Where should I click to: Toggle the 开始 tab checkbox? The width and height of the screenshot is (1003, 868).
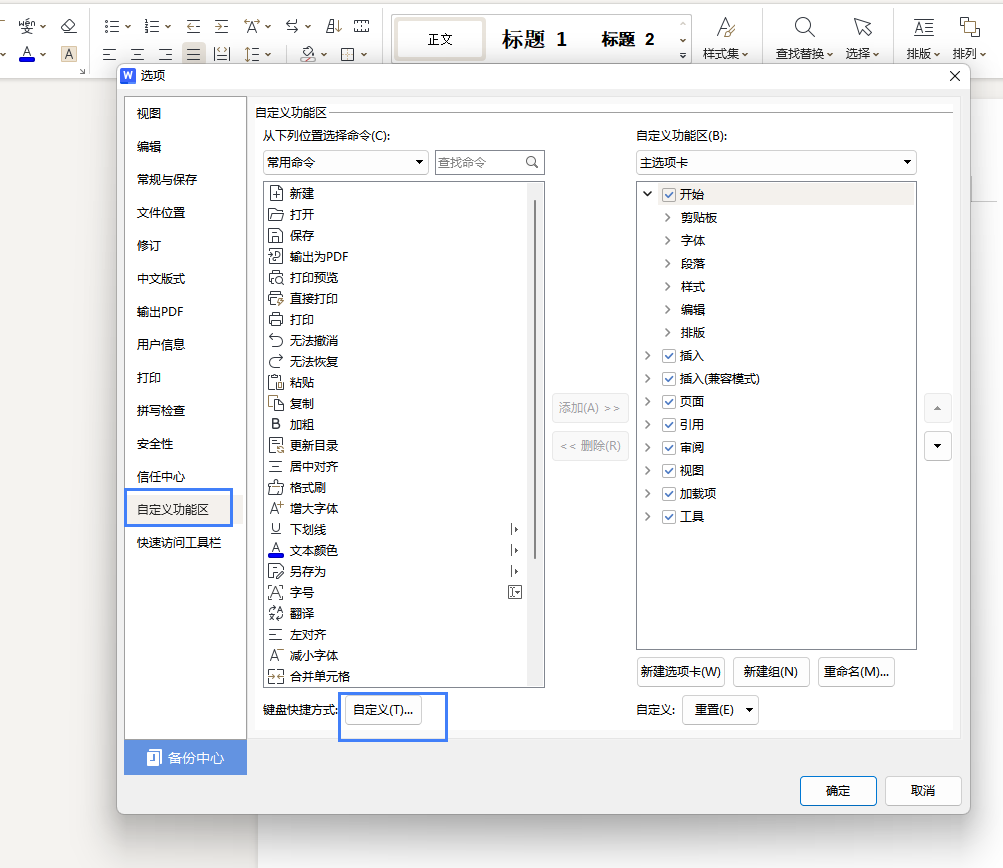tap(669, 194)
